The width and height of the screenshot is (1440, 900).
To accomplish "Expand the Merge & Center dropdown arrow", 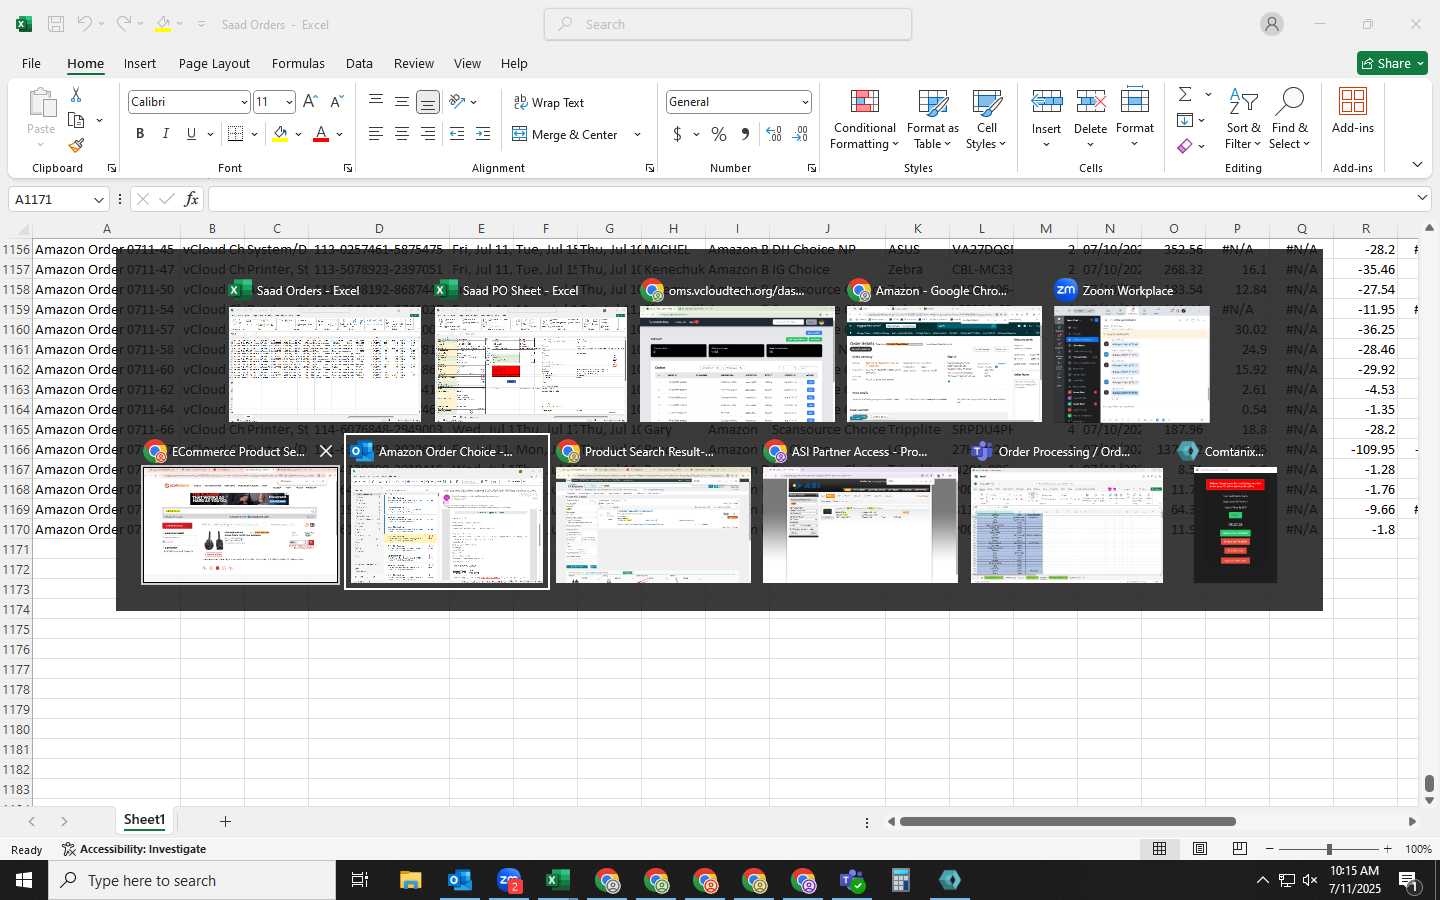I will coord(637,134).
